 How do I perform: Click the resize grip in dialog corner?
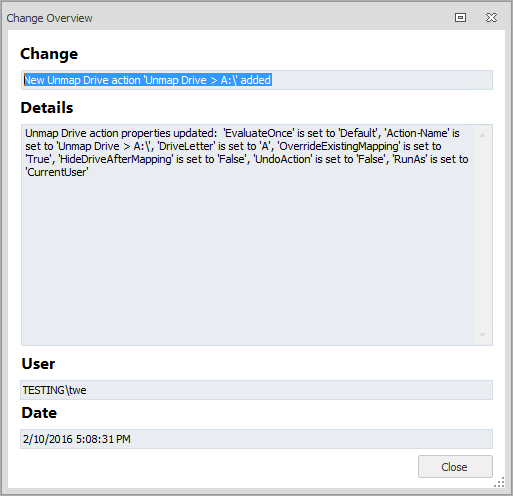[499, 482]
